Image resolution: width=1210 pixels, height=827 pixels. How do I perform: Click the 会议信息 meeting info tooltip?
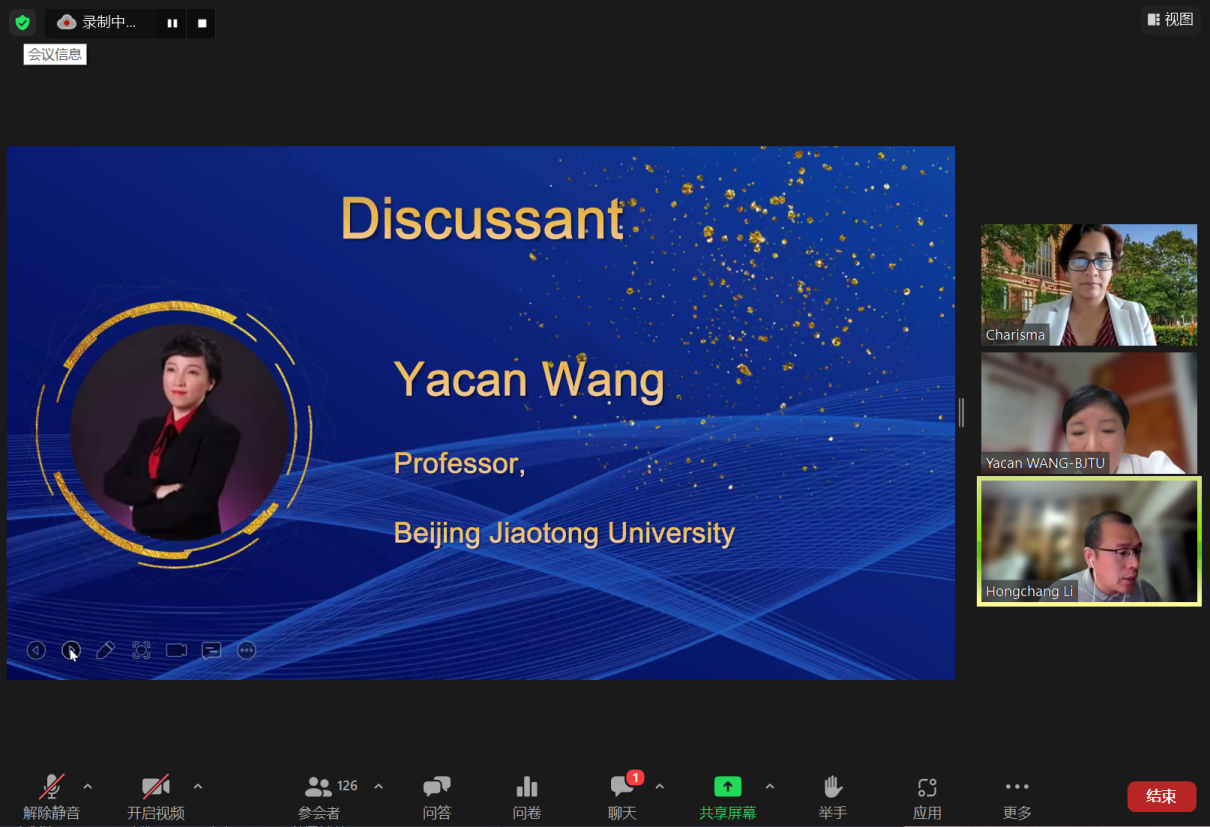[55, 55]
